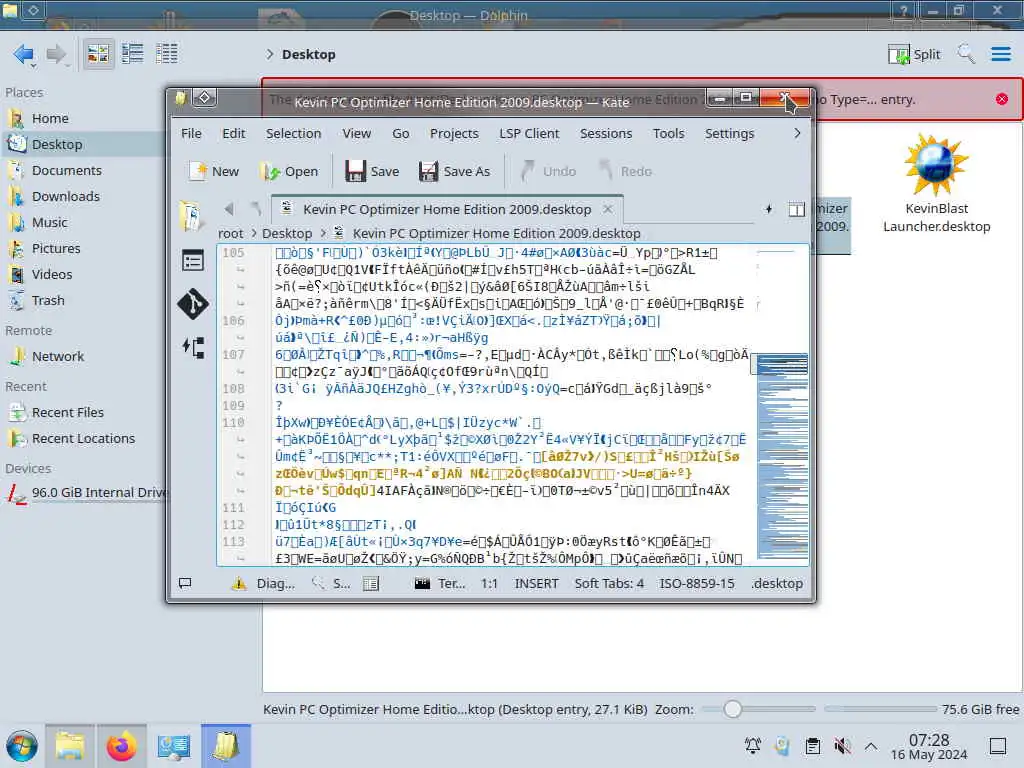Screen dimensions: 1024x768
Task: Toggle the INSERT mode indicator
Action: pyautogui.click(x=536, y=583)
